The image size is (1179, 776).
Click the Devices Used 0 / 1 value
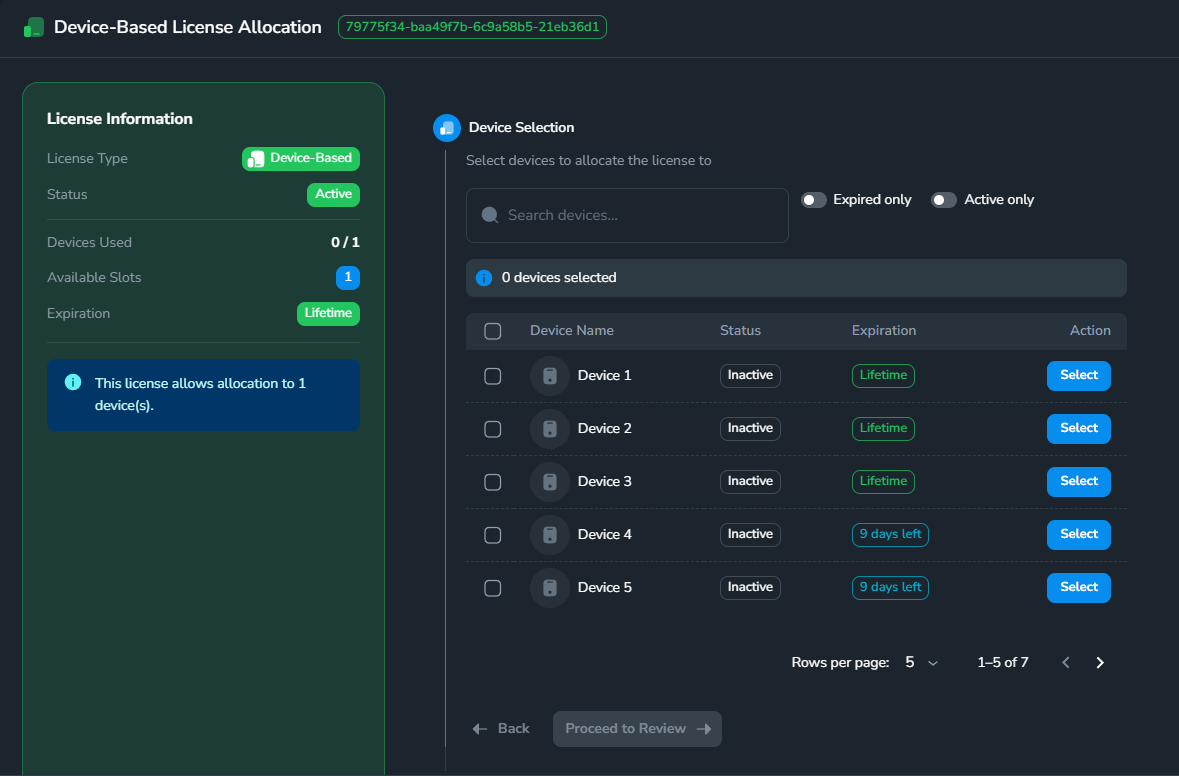[345, 242]
